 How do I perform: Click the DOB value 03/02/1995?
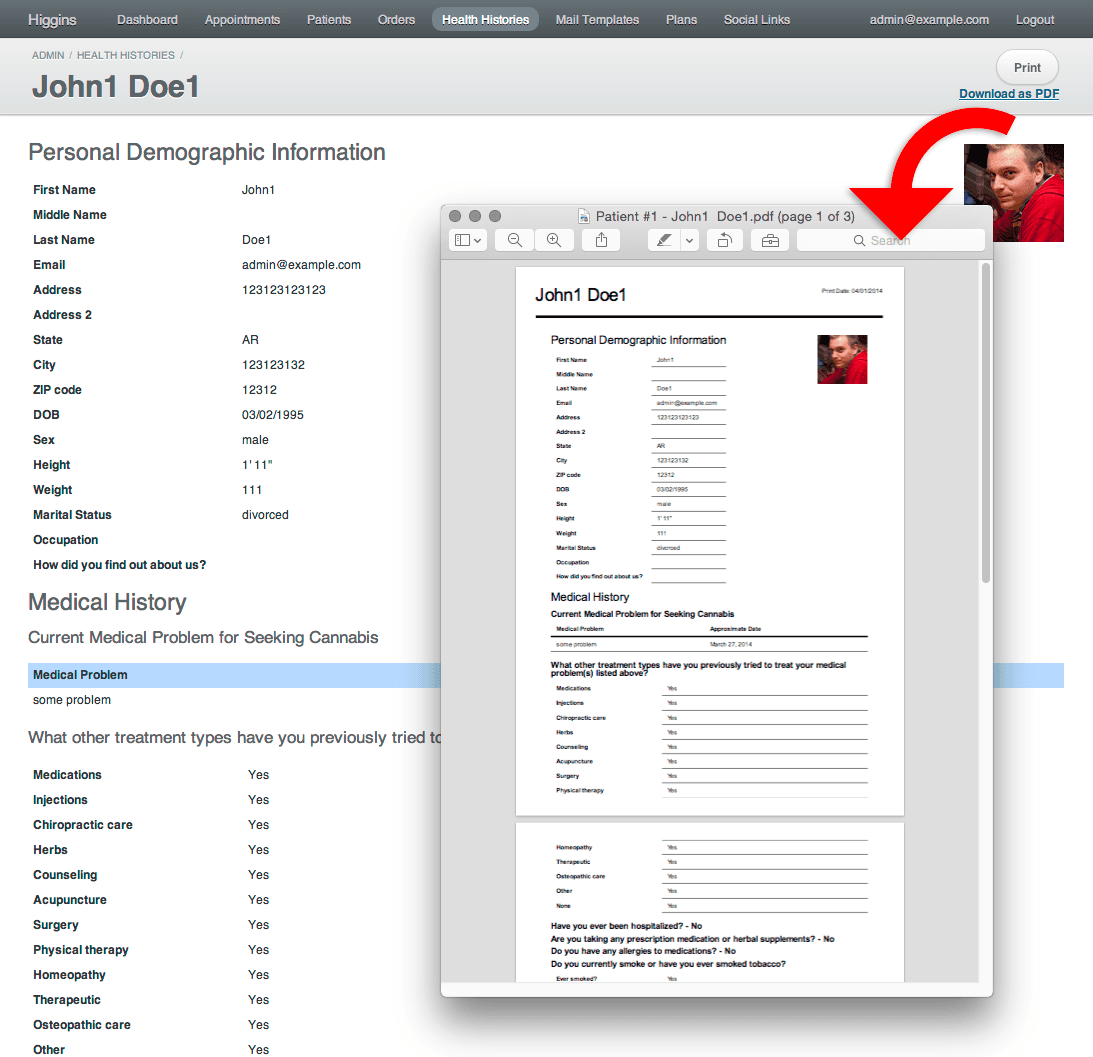[x=273, y=415]
